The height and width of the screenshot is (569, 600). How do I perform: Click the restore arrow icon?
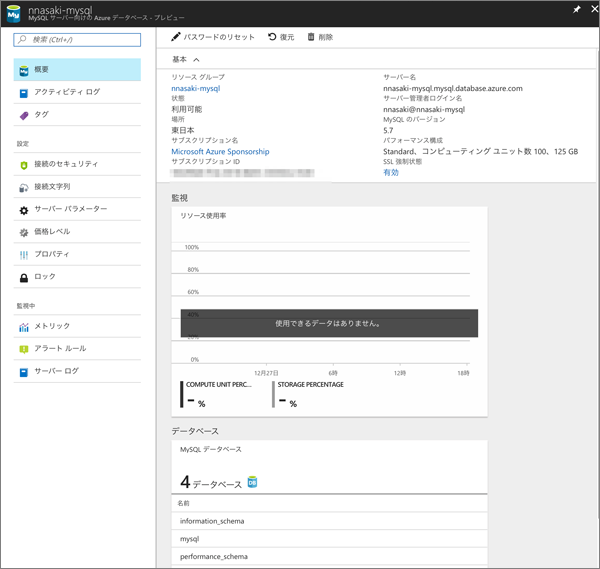pos(272,37)
